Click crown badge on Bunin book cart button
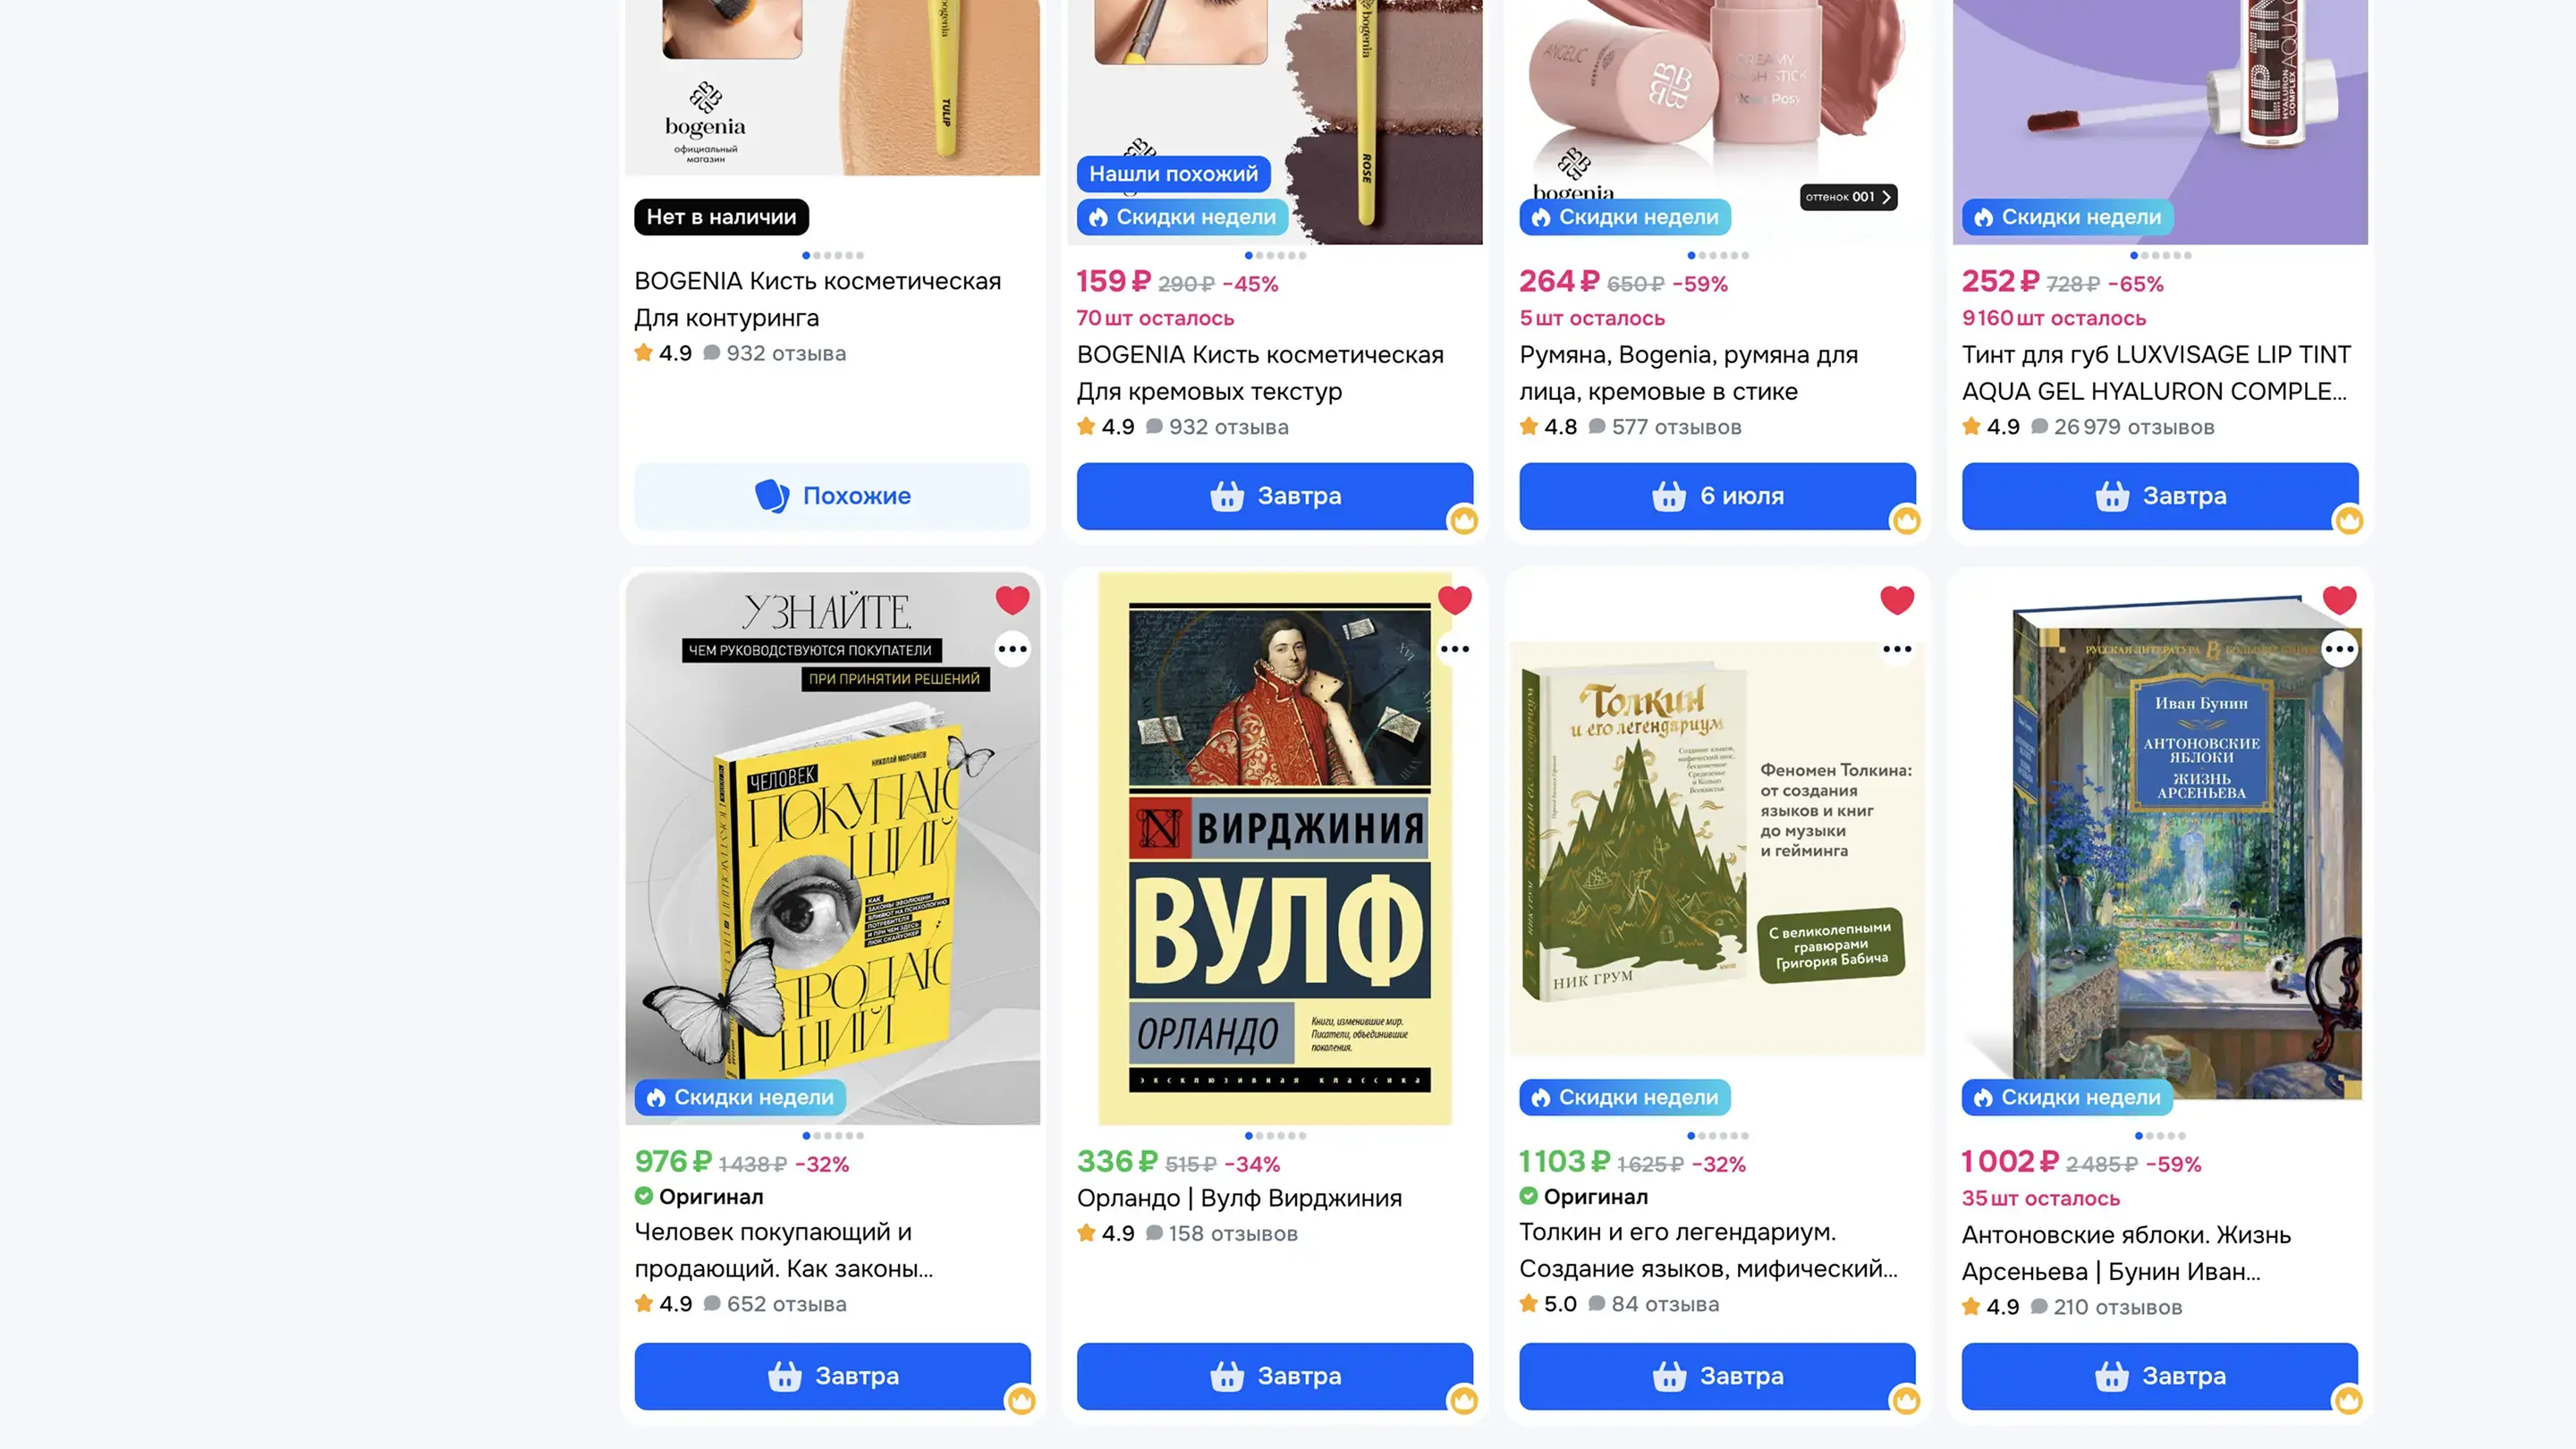 tap(2348, 1400)
